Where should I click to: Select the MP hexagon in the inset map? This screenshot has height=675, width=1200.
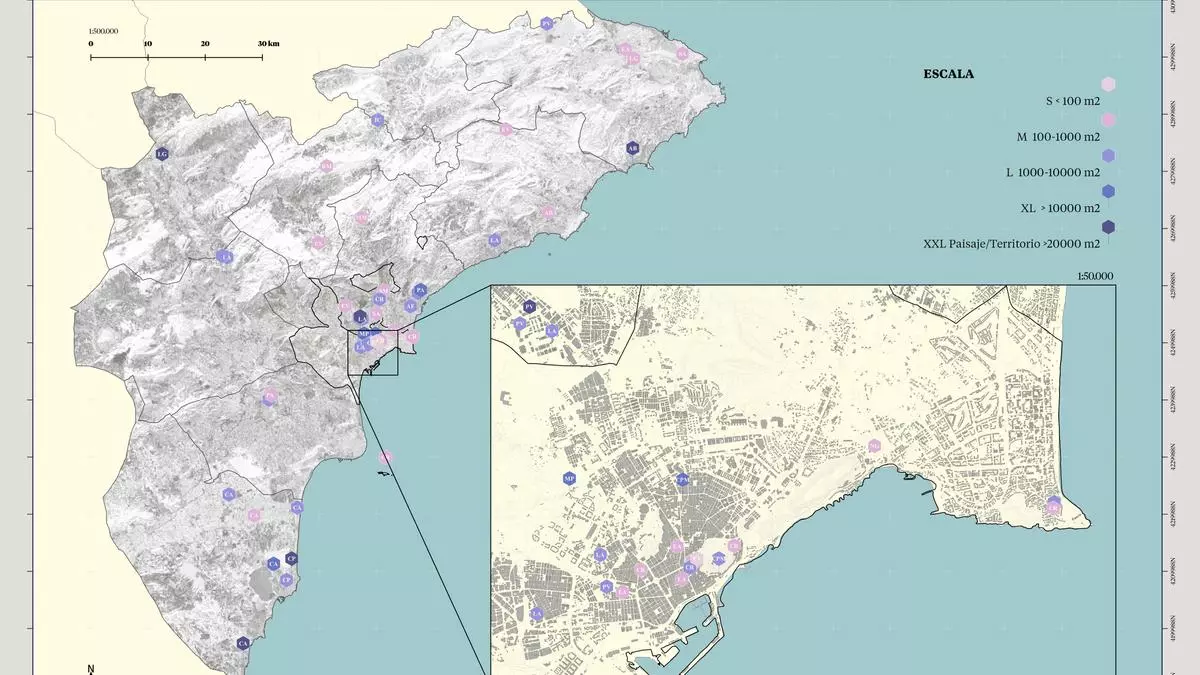569,479
